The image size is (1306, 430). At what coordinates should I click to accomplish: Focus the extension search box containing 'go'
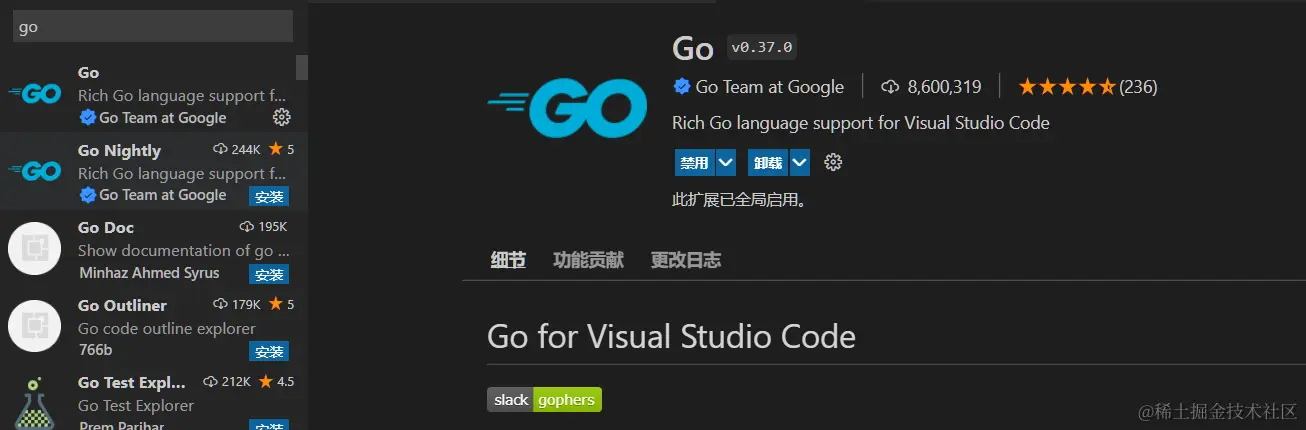click(153, 27)
